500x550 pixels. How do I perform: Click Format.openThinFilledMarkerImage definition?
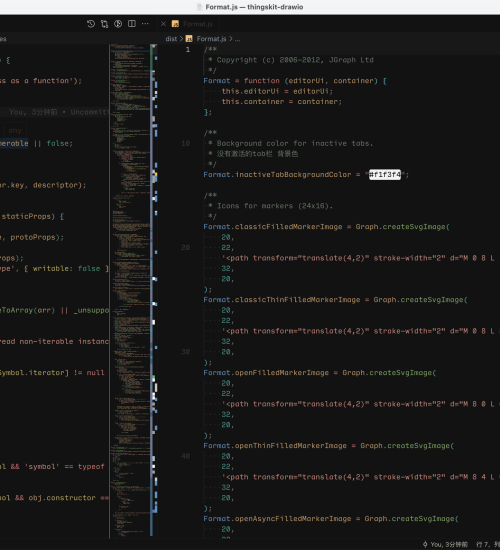coord(328,446)
